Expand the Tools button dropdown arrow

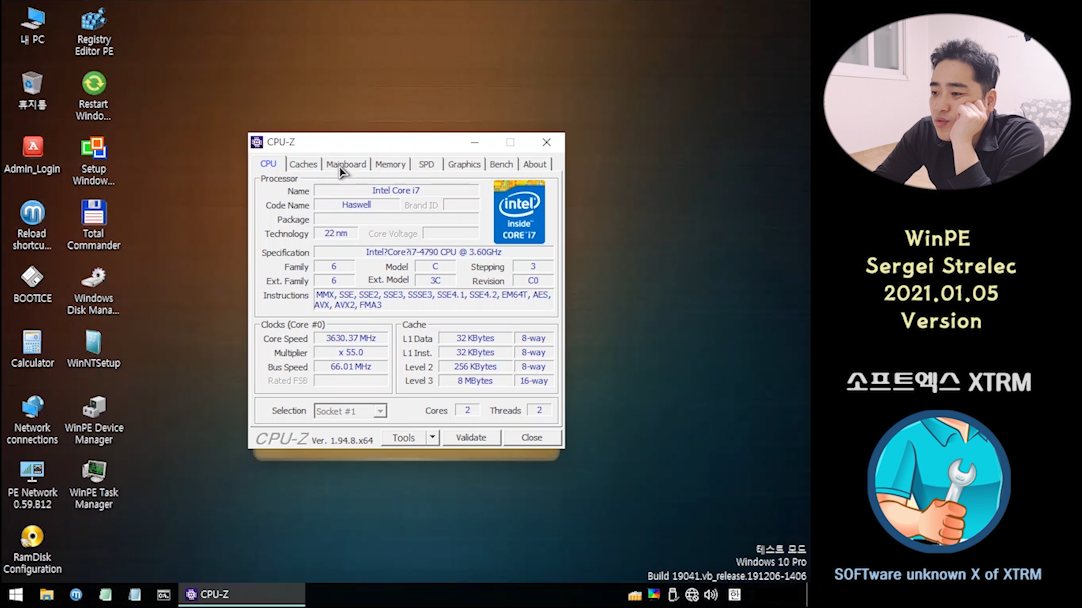tap(433, 438)
